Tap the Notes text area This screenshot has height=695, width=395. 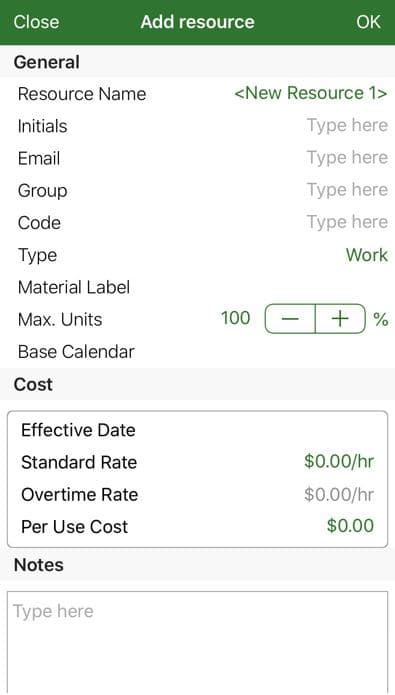pos(197,643)
